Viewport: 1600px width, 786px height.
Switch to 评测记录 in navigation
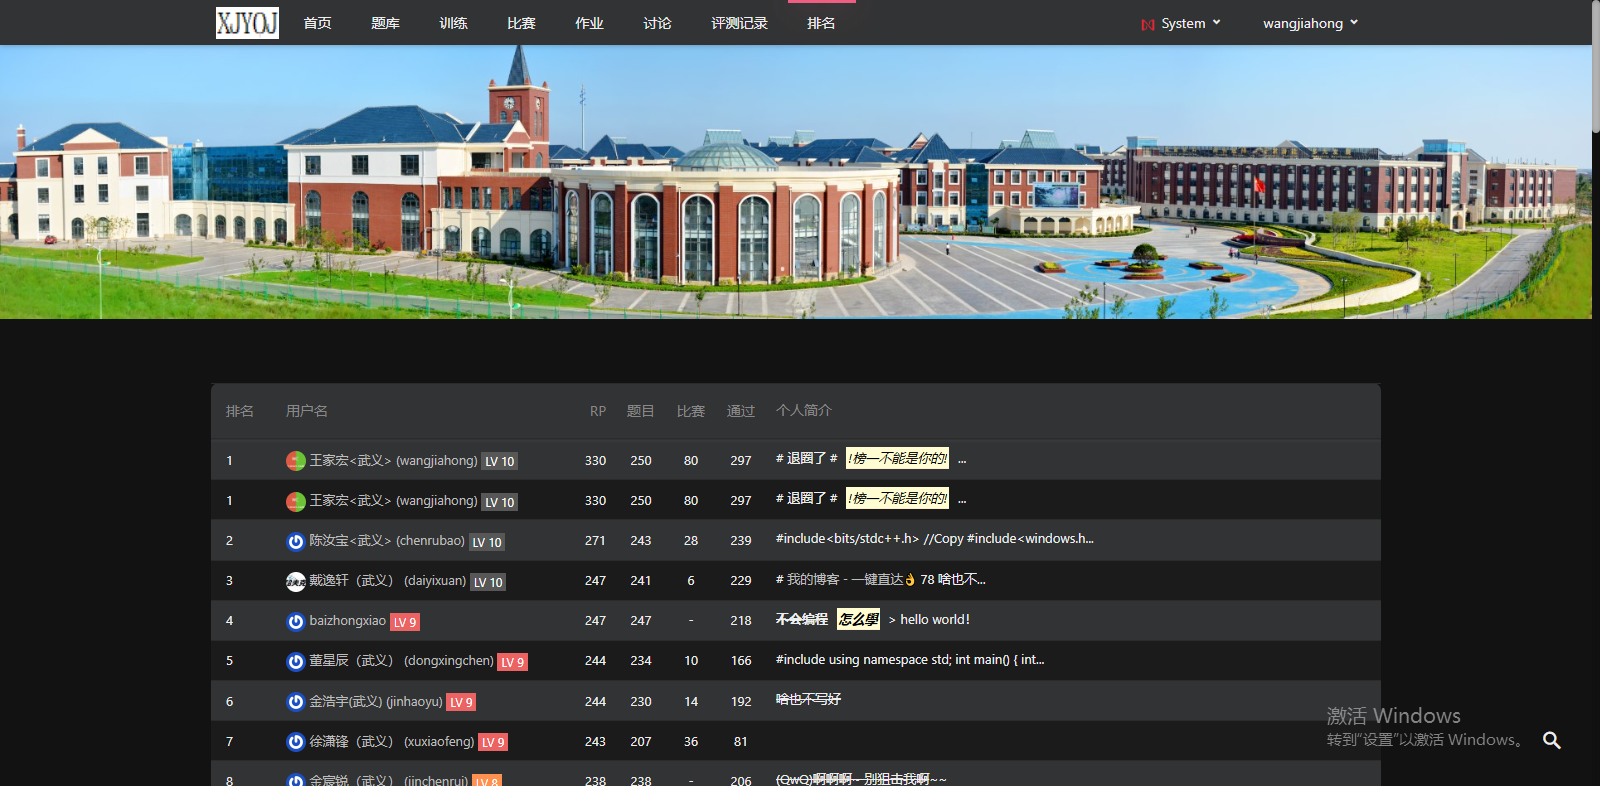click(739, 23)
